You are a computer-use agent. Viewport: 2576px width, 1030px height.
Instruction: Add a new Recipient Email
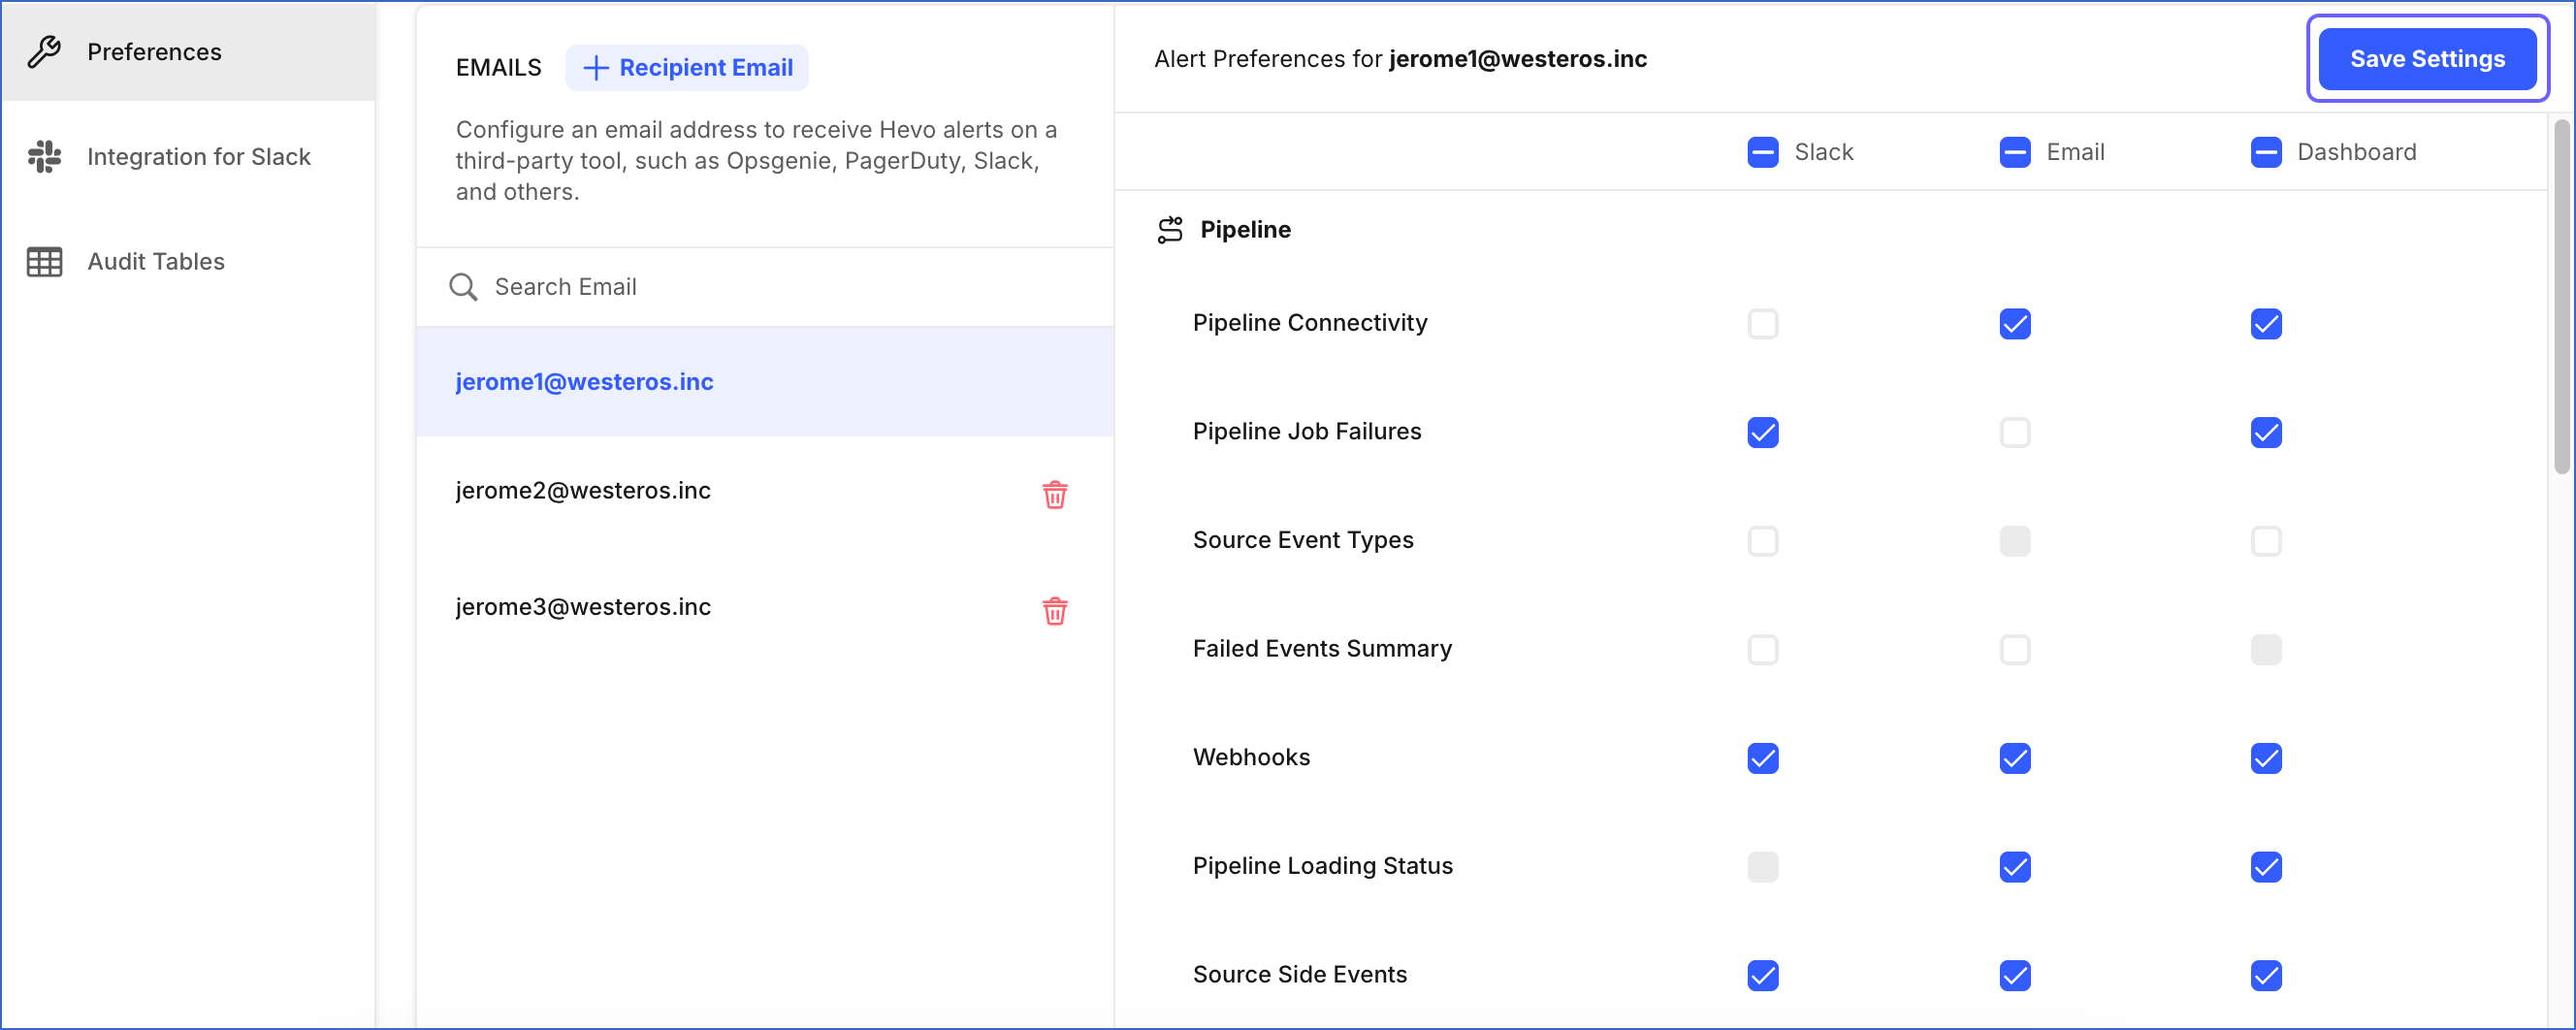(x=686, y=68)
